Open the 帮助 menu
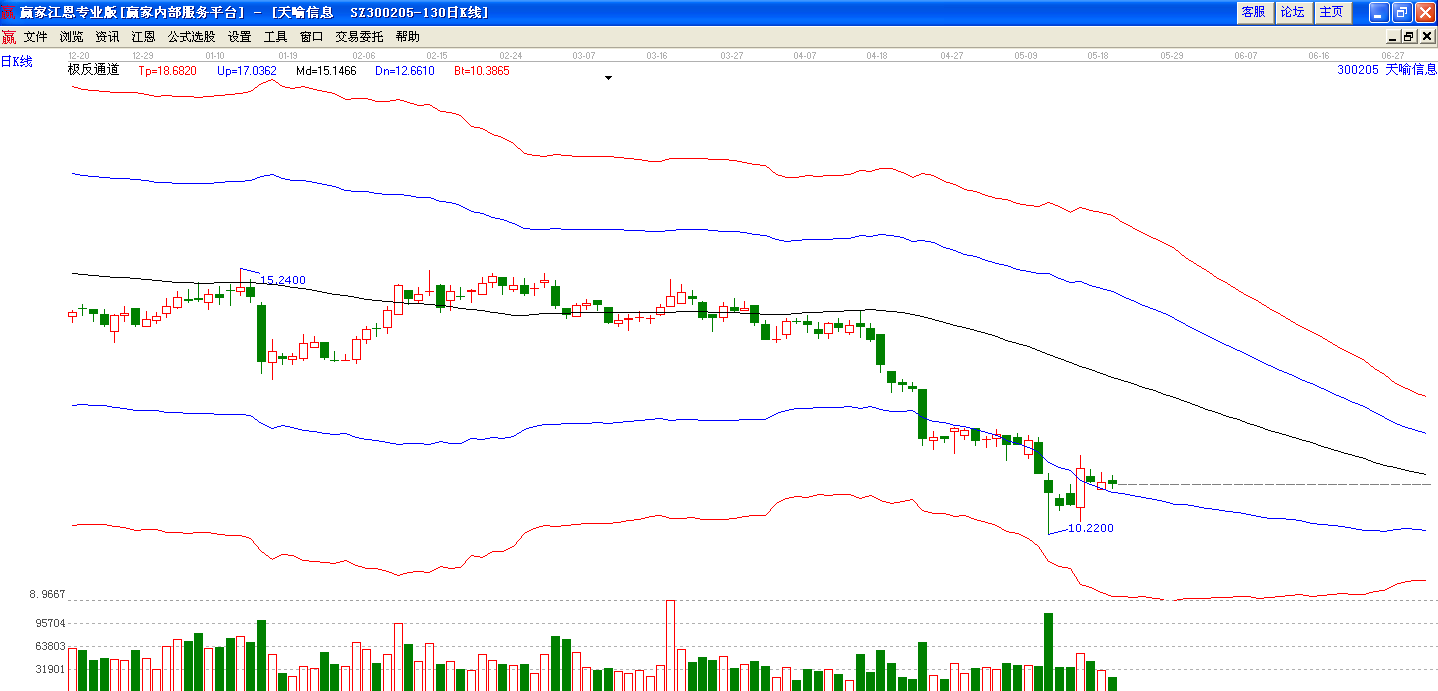The image size is (1438, 691). coord(408,37)
